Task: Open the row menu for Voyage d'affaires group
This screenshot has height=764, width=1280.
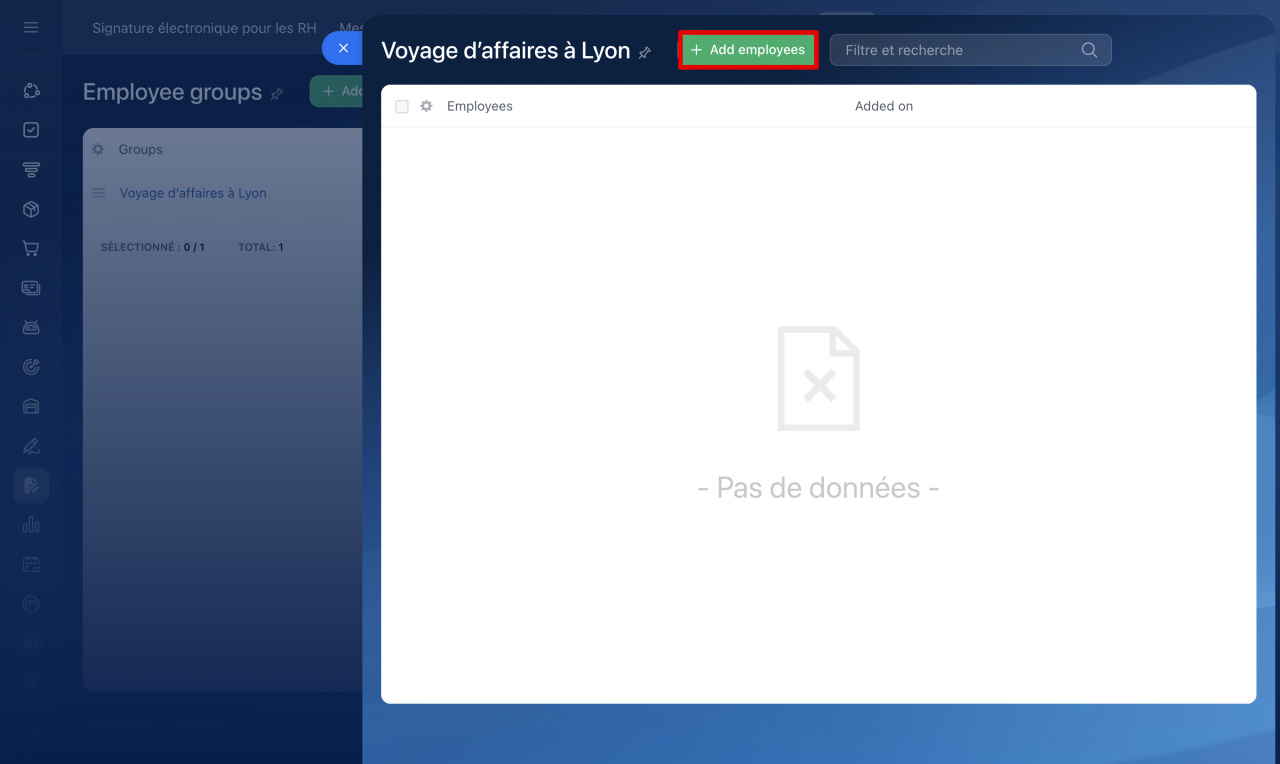Action: 99,193
